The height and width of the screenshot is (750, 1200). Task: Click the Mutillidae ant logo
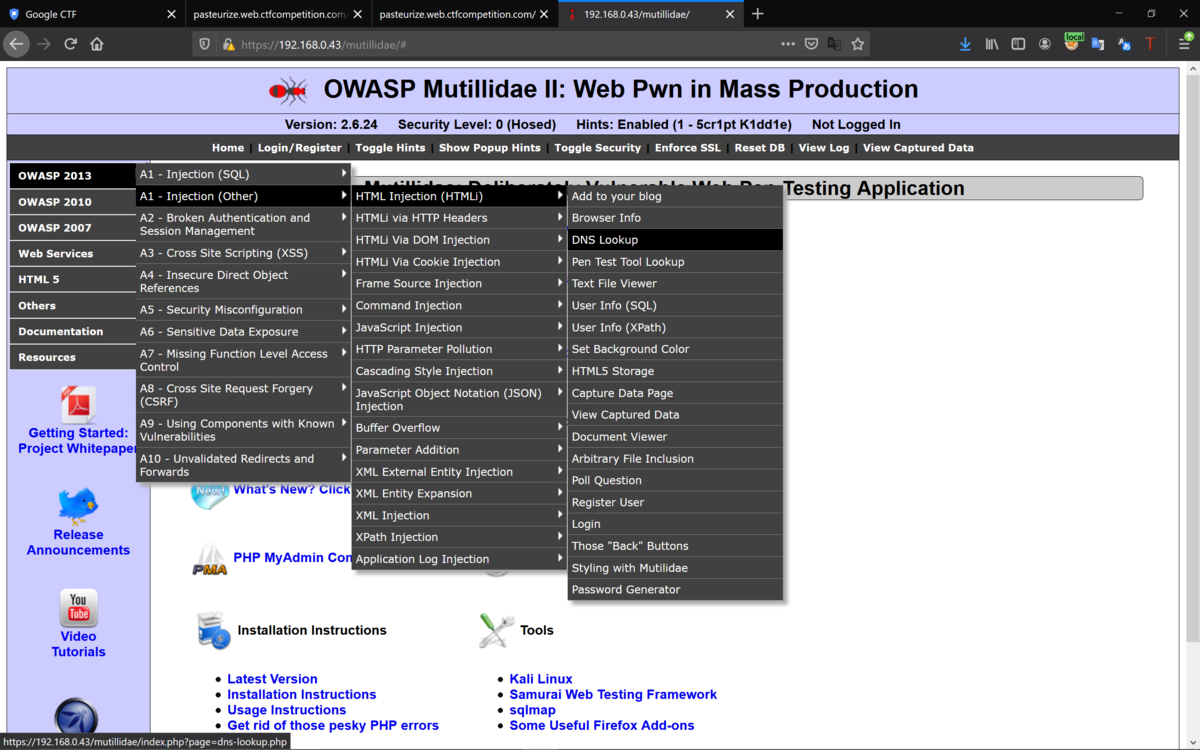288,91
